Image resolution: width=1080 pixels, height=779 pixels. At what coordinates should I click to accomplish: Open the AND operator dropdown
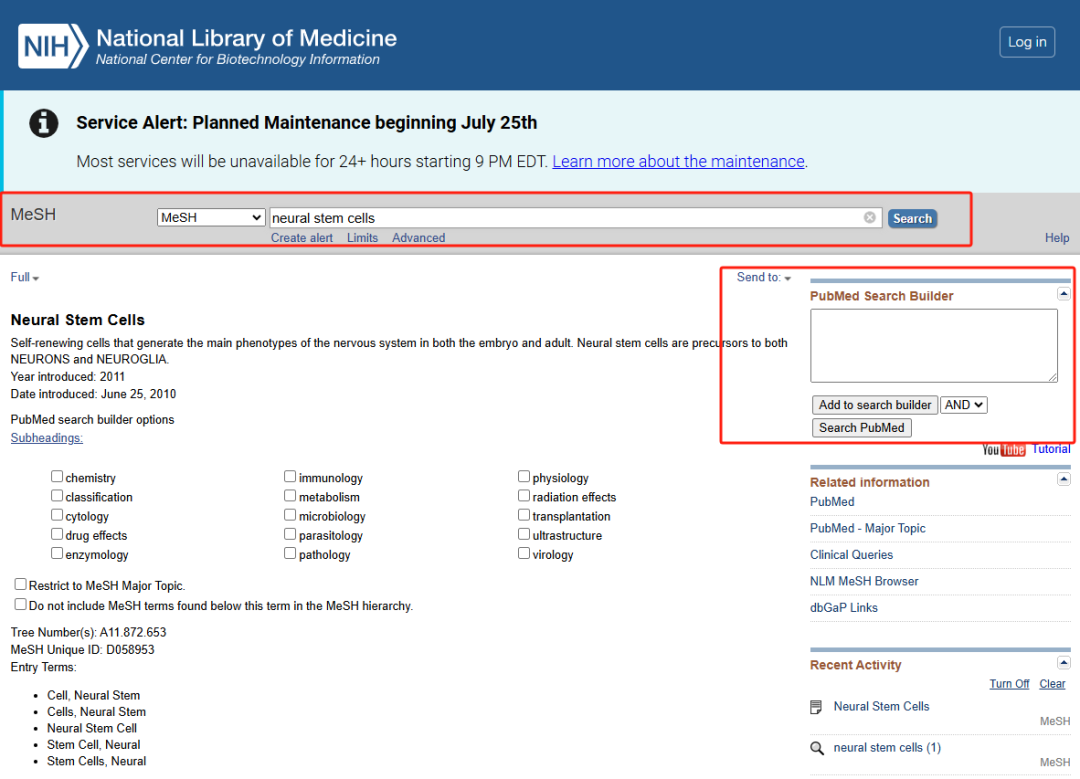click(964, 405)
